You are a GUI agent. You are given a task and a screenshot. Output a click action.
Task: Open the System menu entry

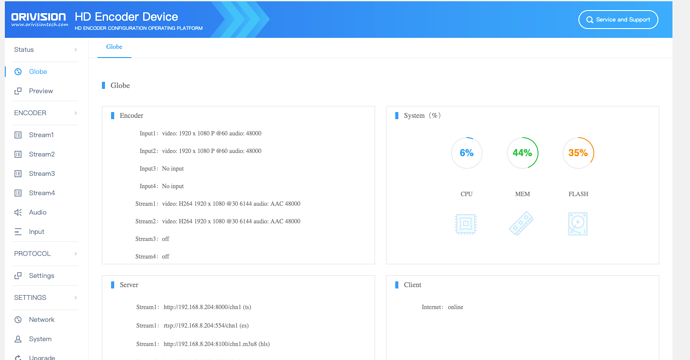click(40, 339)
